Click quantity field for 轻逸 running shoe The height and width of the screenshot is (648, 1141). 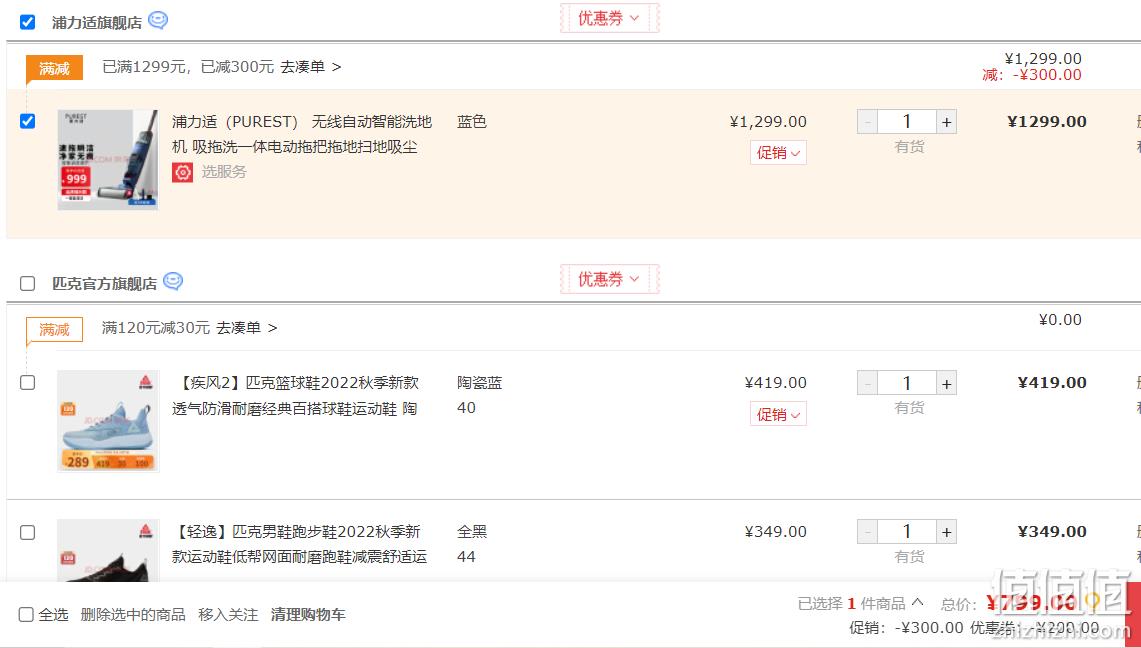[907, 532]
